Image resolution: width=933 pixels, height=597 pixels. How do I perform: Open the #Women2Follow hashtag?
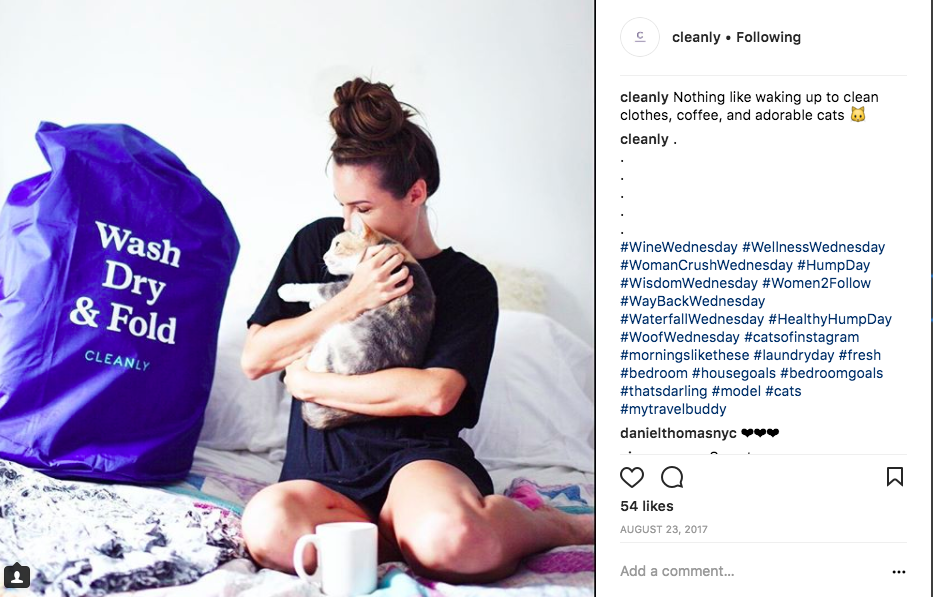tap(816, 283)
